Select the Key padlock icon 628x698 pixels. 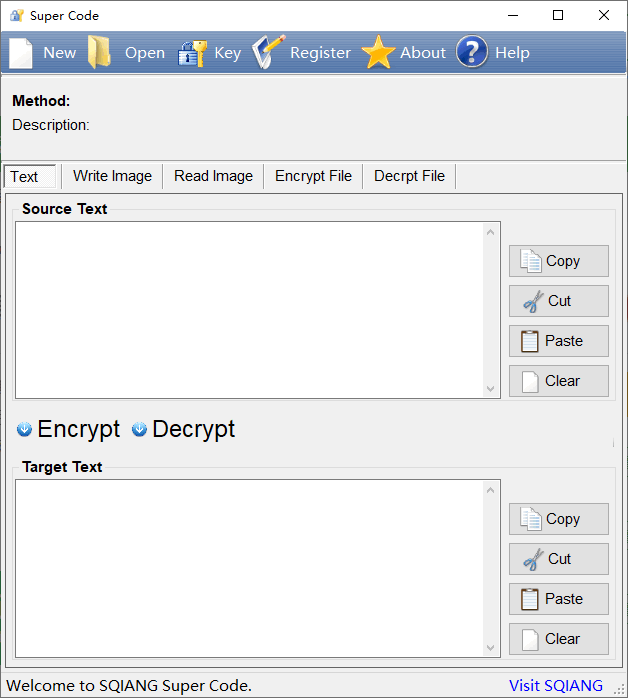[192, 53]
